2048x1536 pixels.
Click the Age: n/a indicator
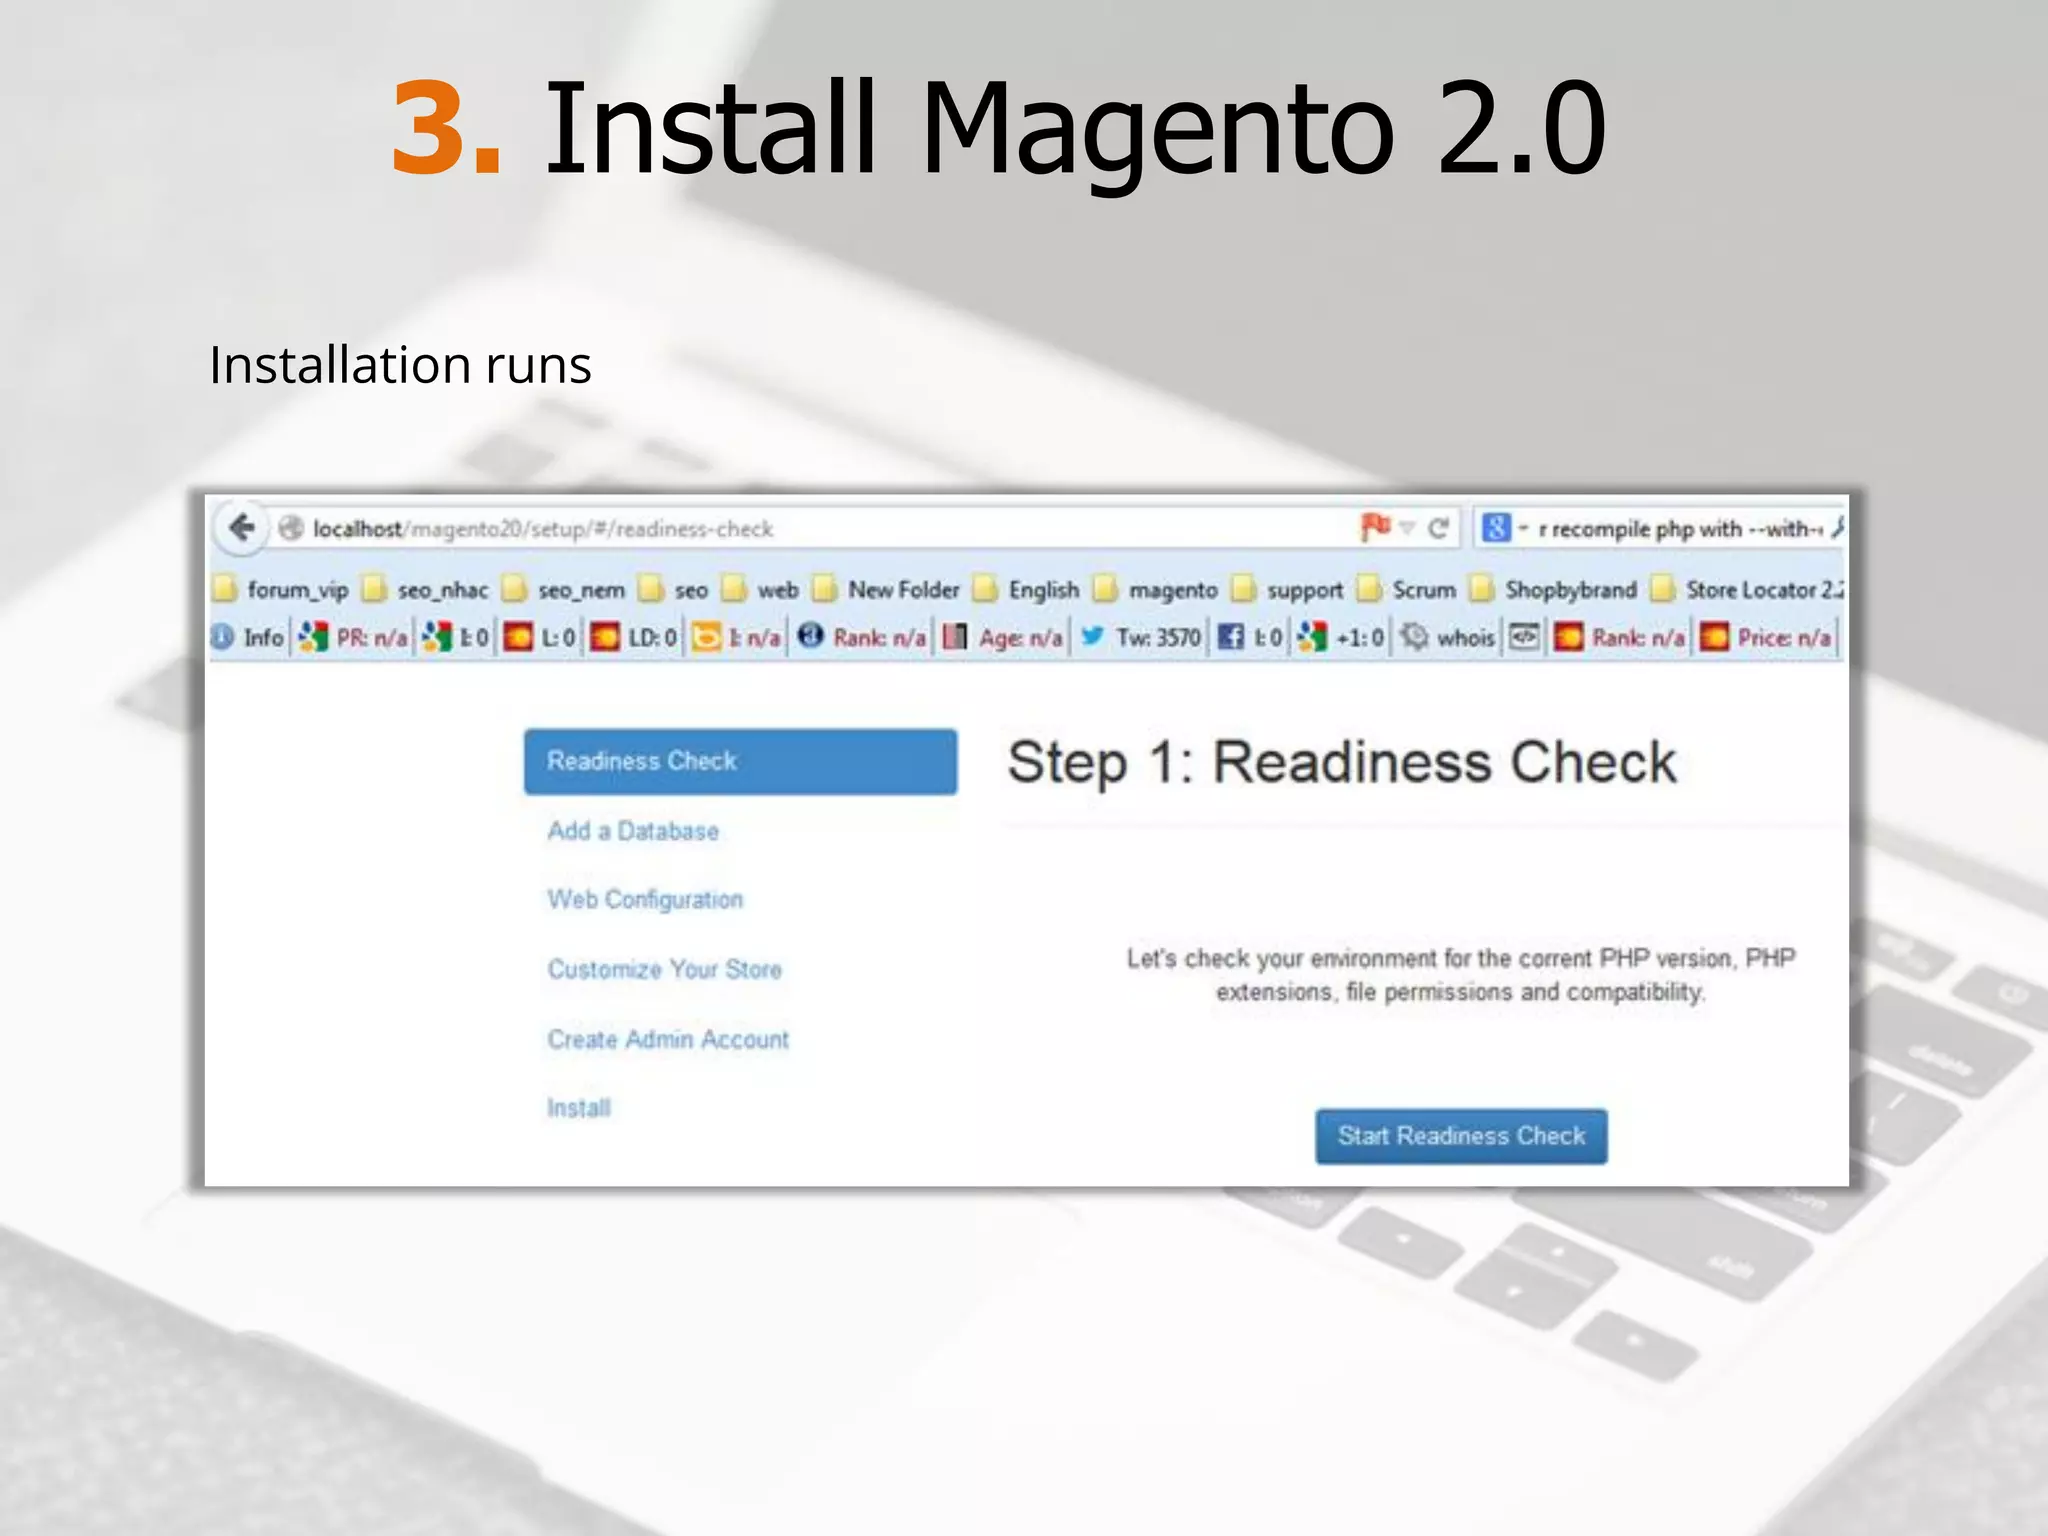tap(1003, 637)
